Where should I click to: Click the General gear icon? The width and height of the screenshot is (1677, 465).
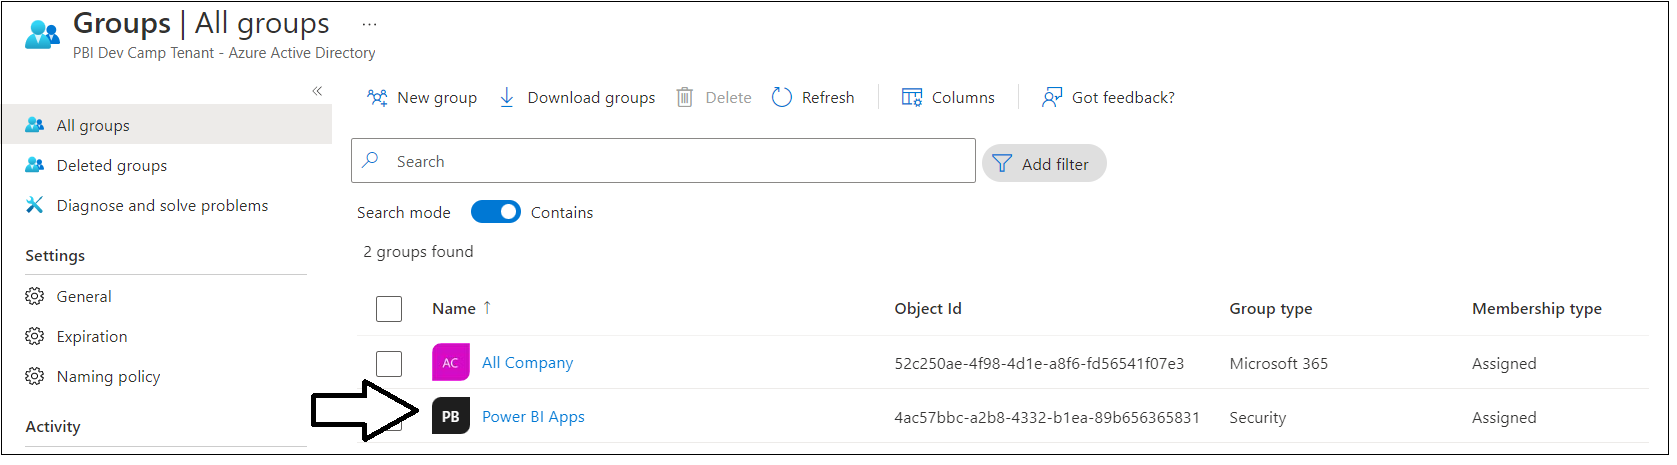(35, 296)
